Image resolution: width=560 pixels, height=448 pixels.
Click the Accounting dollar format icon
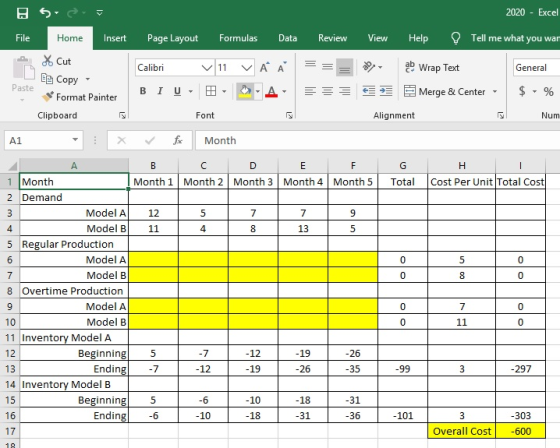[x=522, y=91]
